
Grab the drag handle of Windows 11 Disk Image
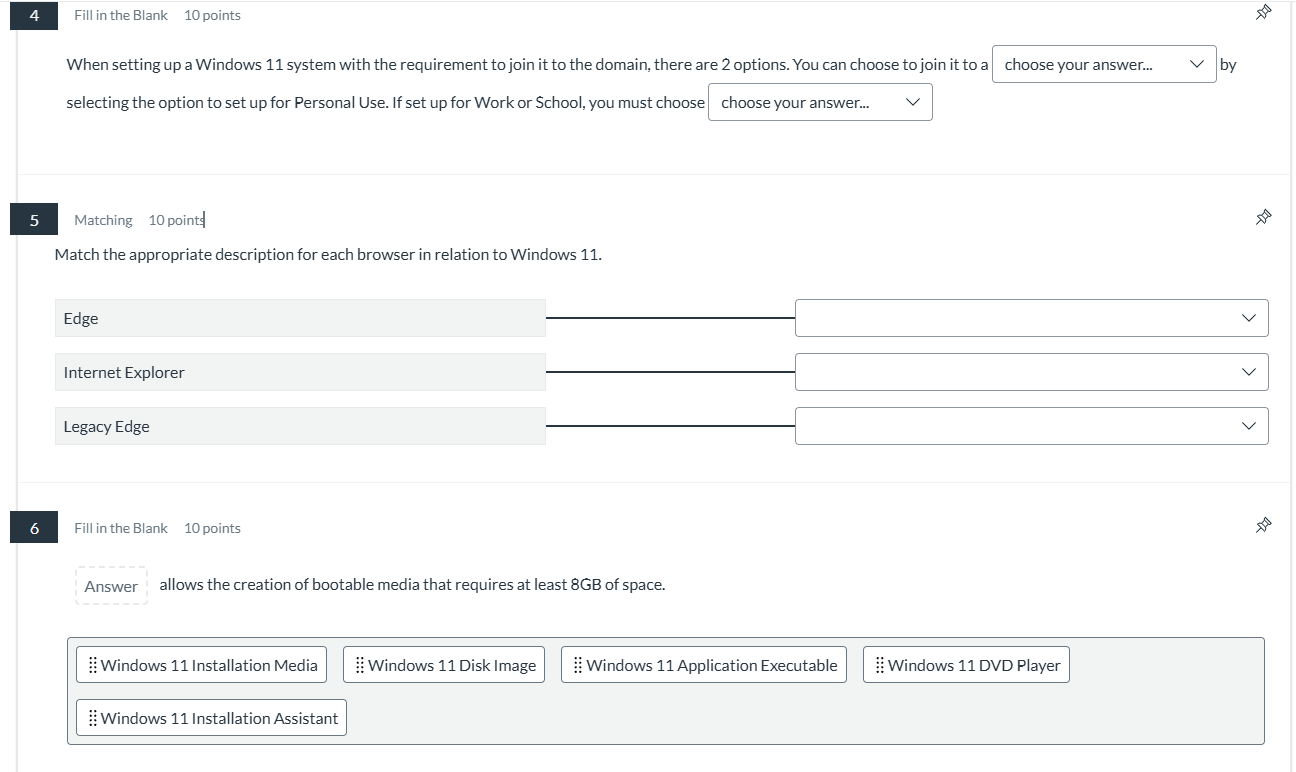pyautogui.click(x=359, y=665)
